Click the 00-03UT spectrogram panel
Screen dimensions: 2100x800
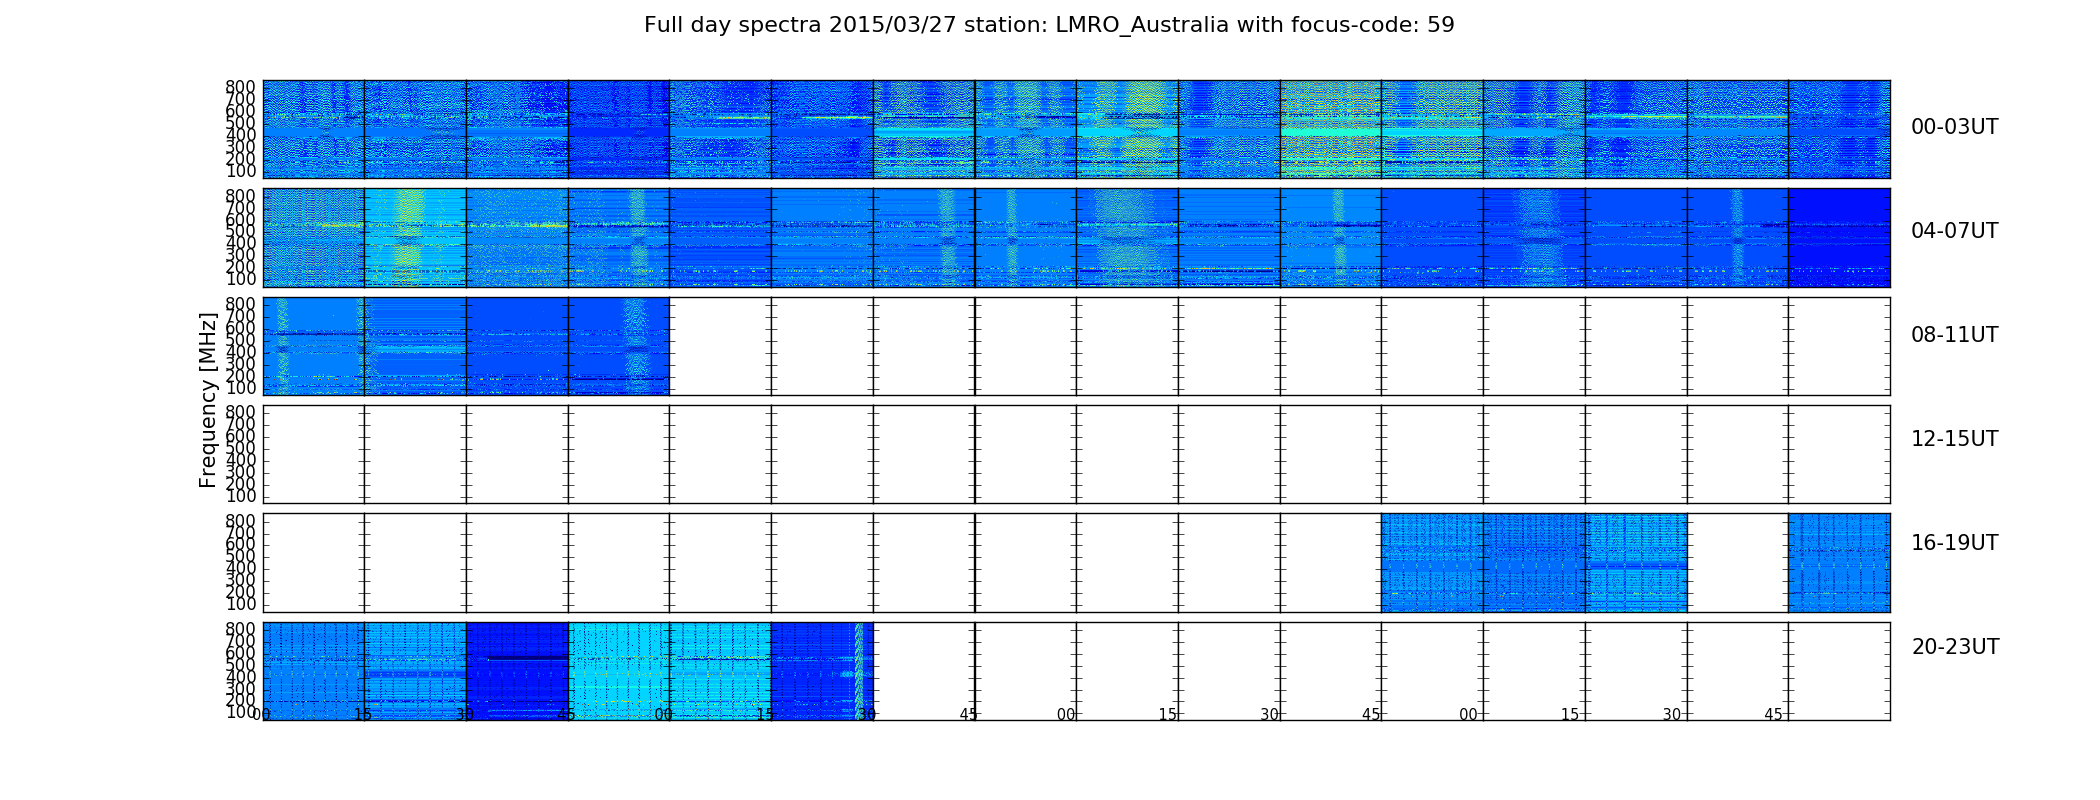point(1076,129)
